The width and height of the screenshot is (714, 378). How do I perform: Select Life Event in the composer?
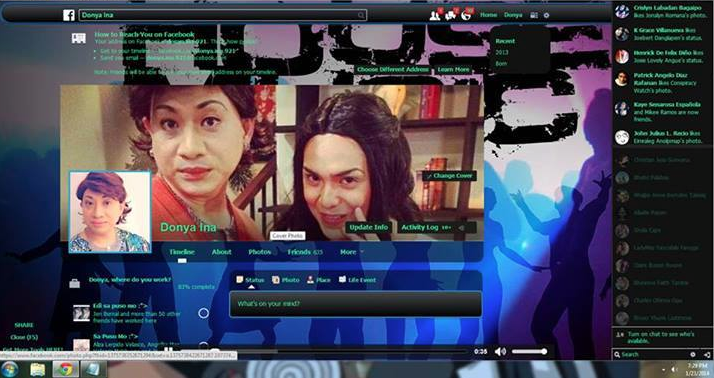tap(357, 280)
